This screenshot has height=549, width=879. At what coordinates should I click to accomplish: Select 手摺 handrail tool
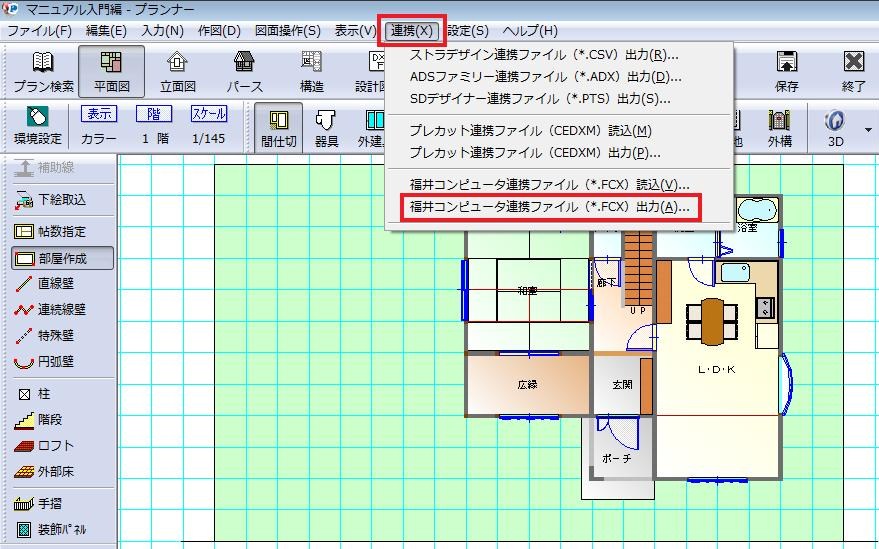(x=39, y=504)
